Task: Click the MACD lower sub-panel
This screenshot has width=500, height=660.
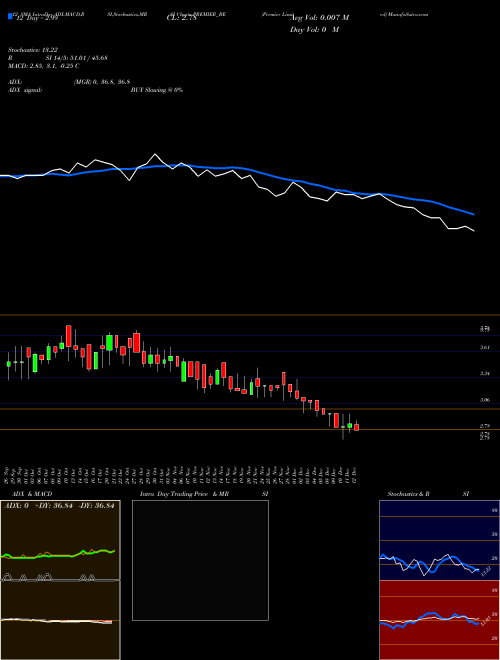Action: [x=60, y=620]
